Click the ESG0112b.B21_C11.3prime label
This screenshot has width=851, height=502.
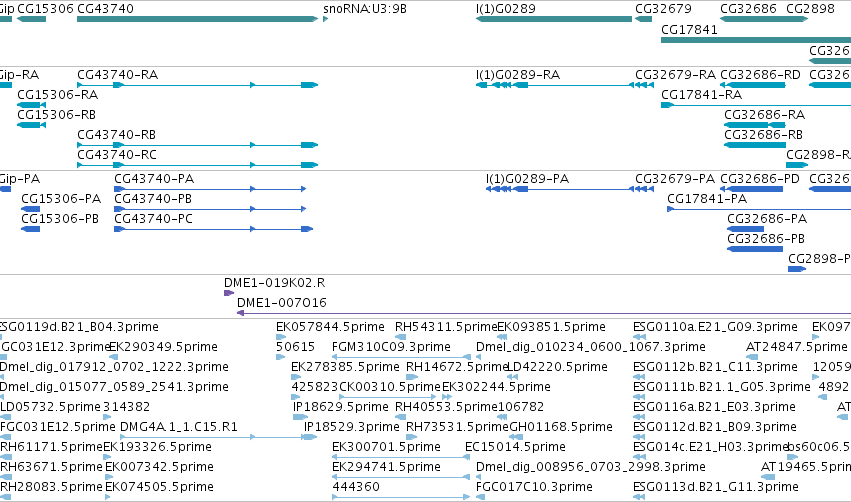point(715,367)
